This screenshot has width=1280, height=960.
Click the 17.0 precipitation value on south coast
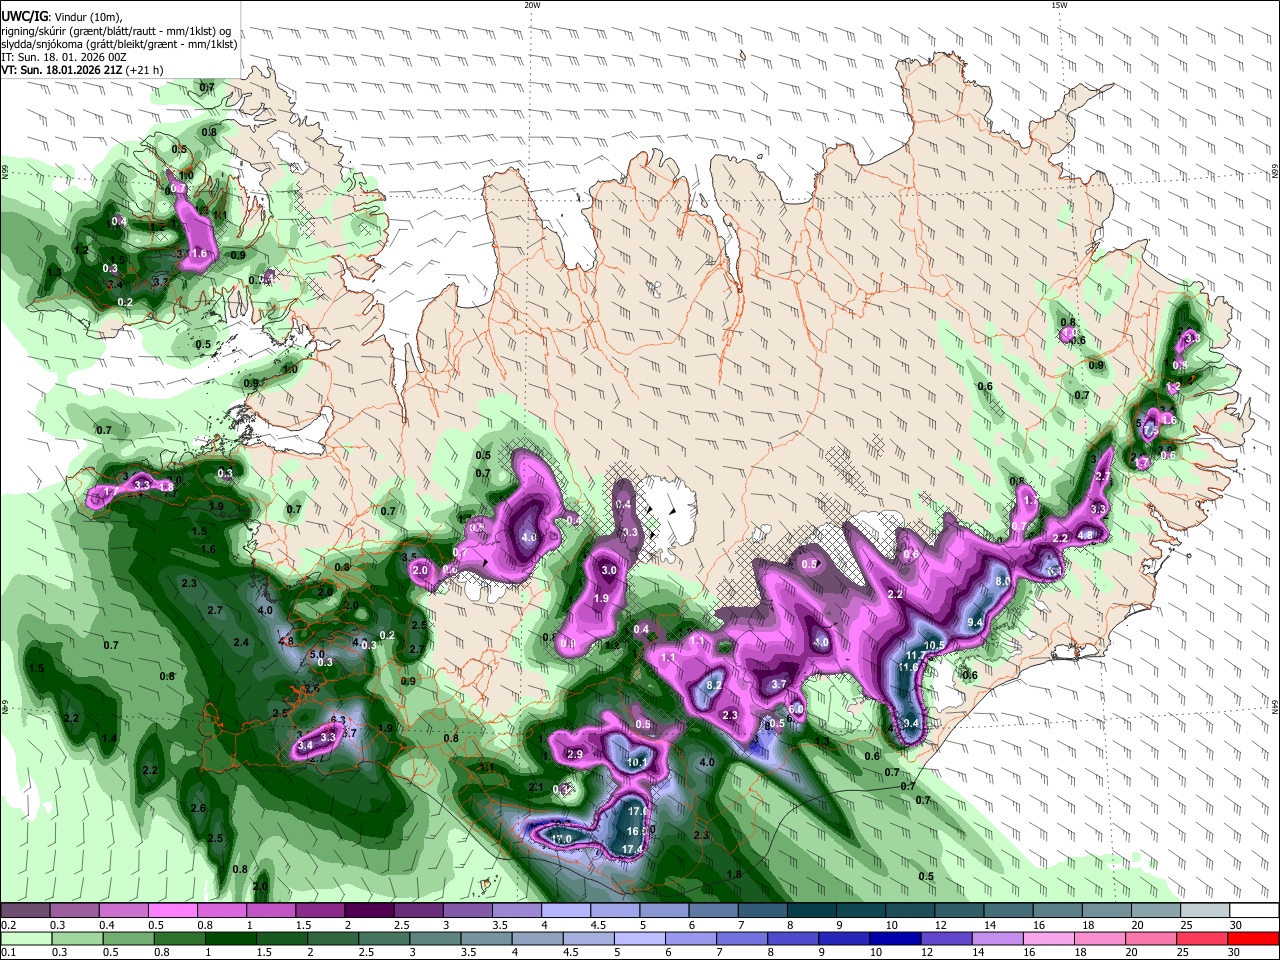coord(561,838)
